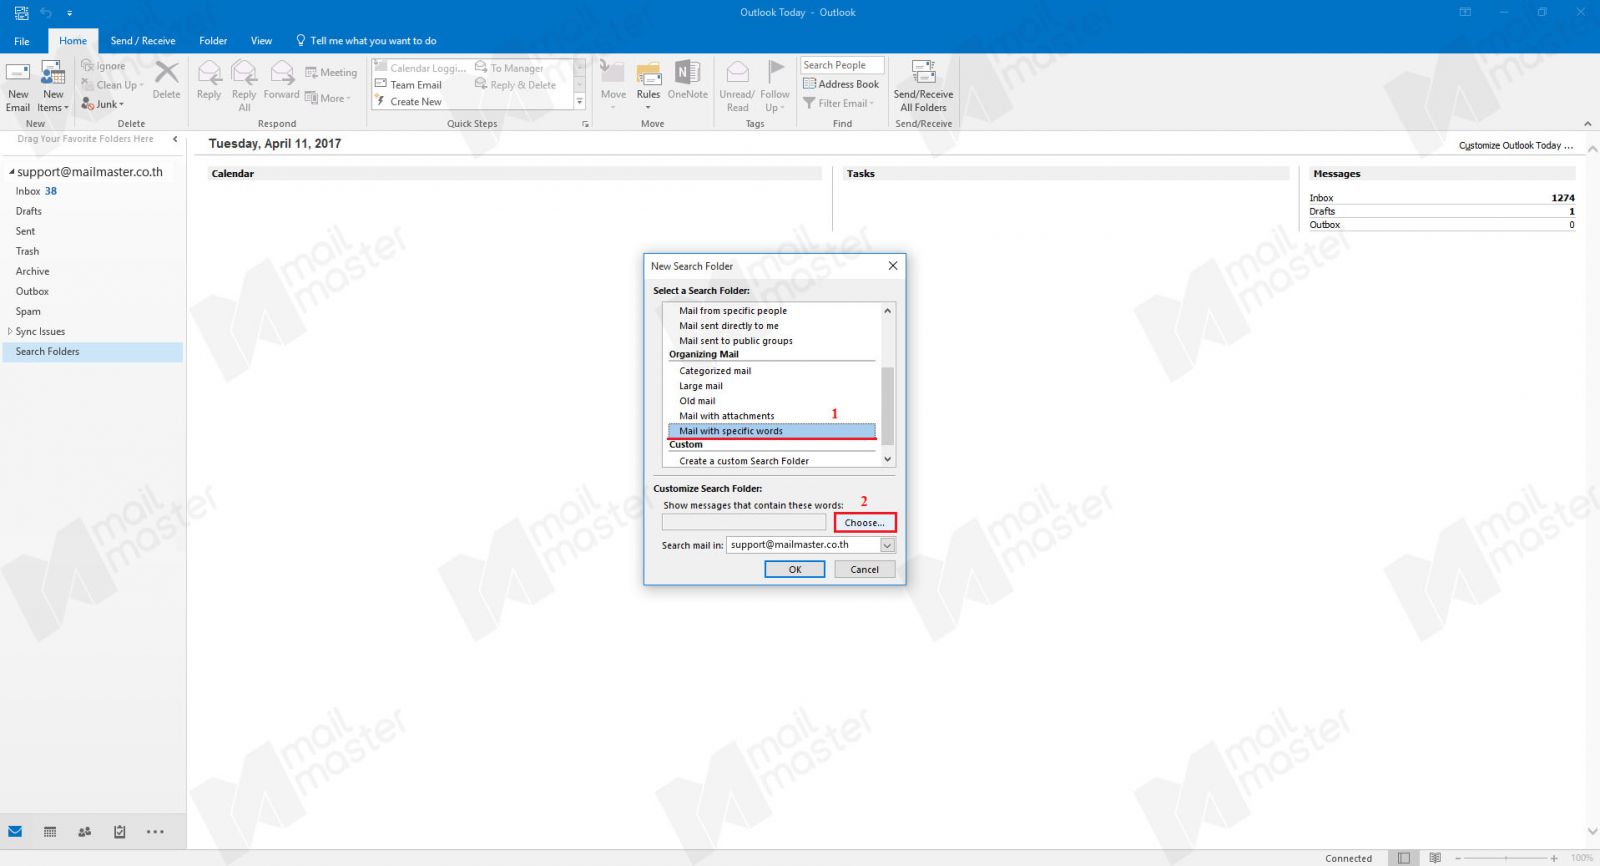Switch to Mail view in navigation bar

(x=15, y=831)
